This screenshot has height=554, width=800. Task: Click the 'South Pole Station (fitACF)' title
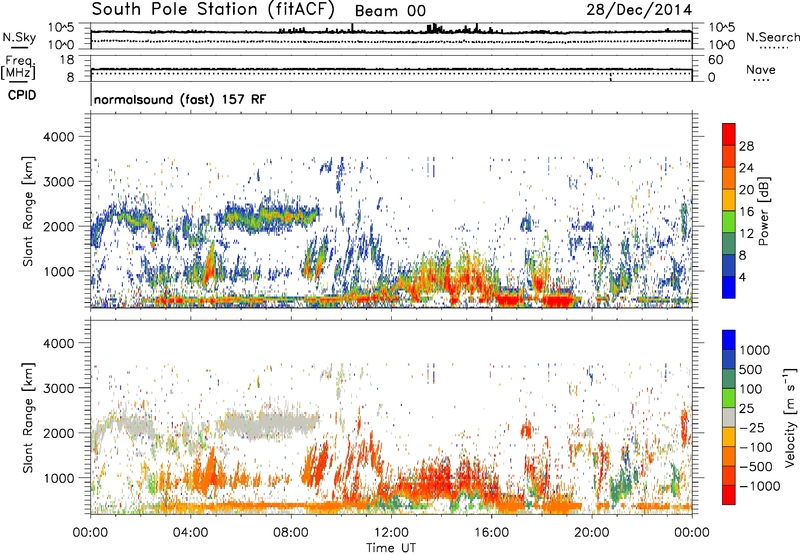click(213, 10)
